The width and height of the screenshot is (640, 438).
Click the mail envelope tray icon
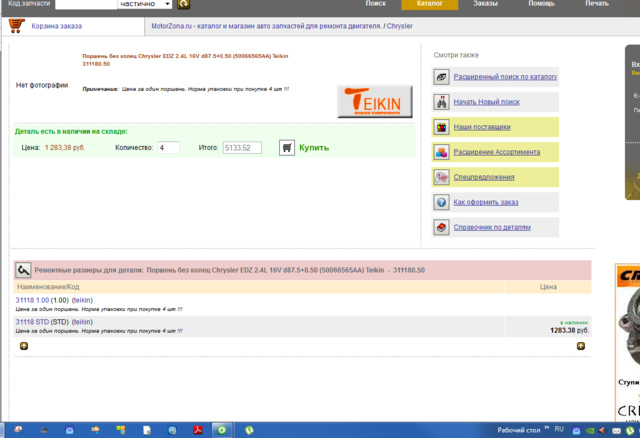tap(616, 431)
